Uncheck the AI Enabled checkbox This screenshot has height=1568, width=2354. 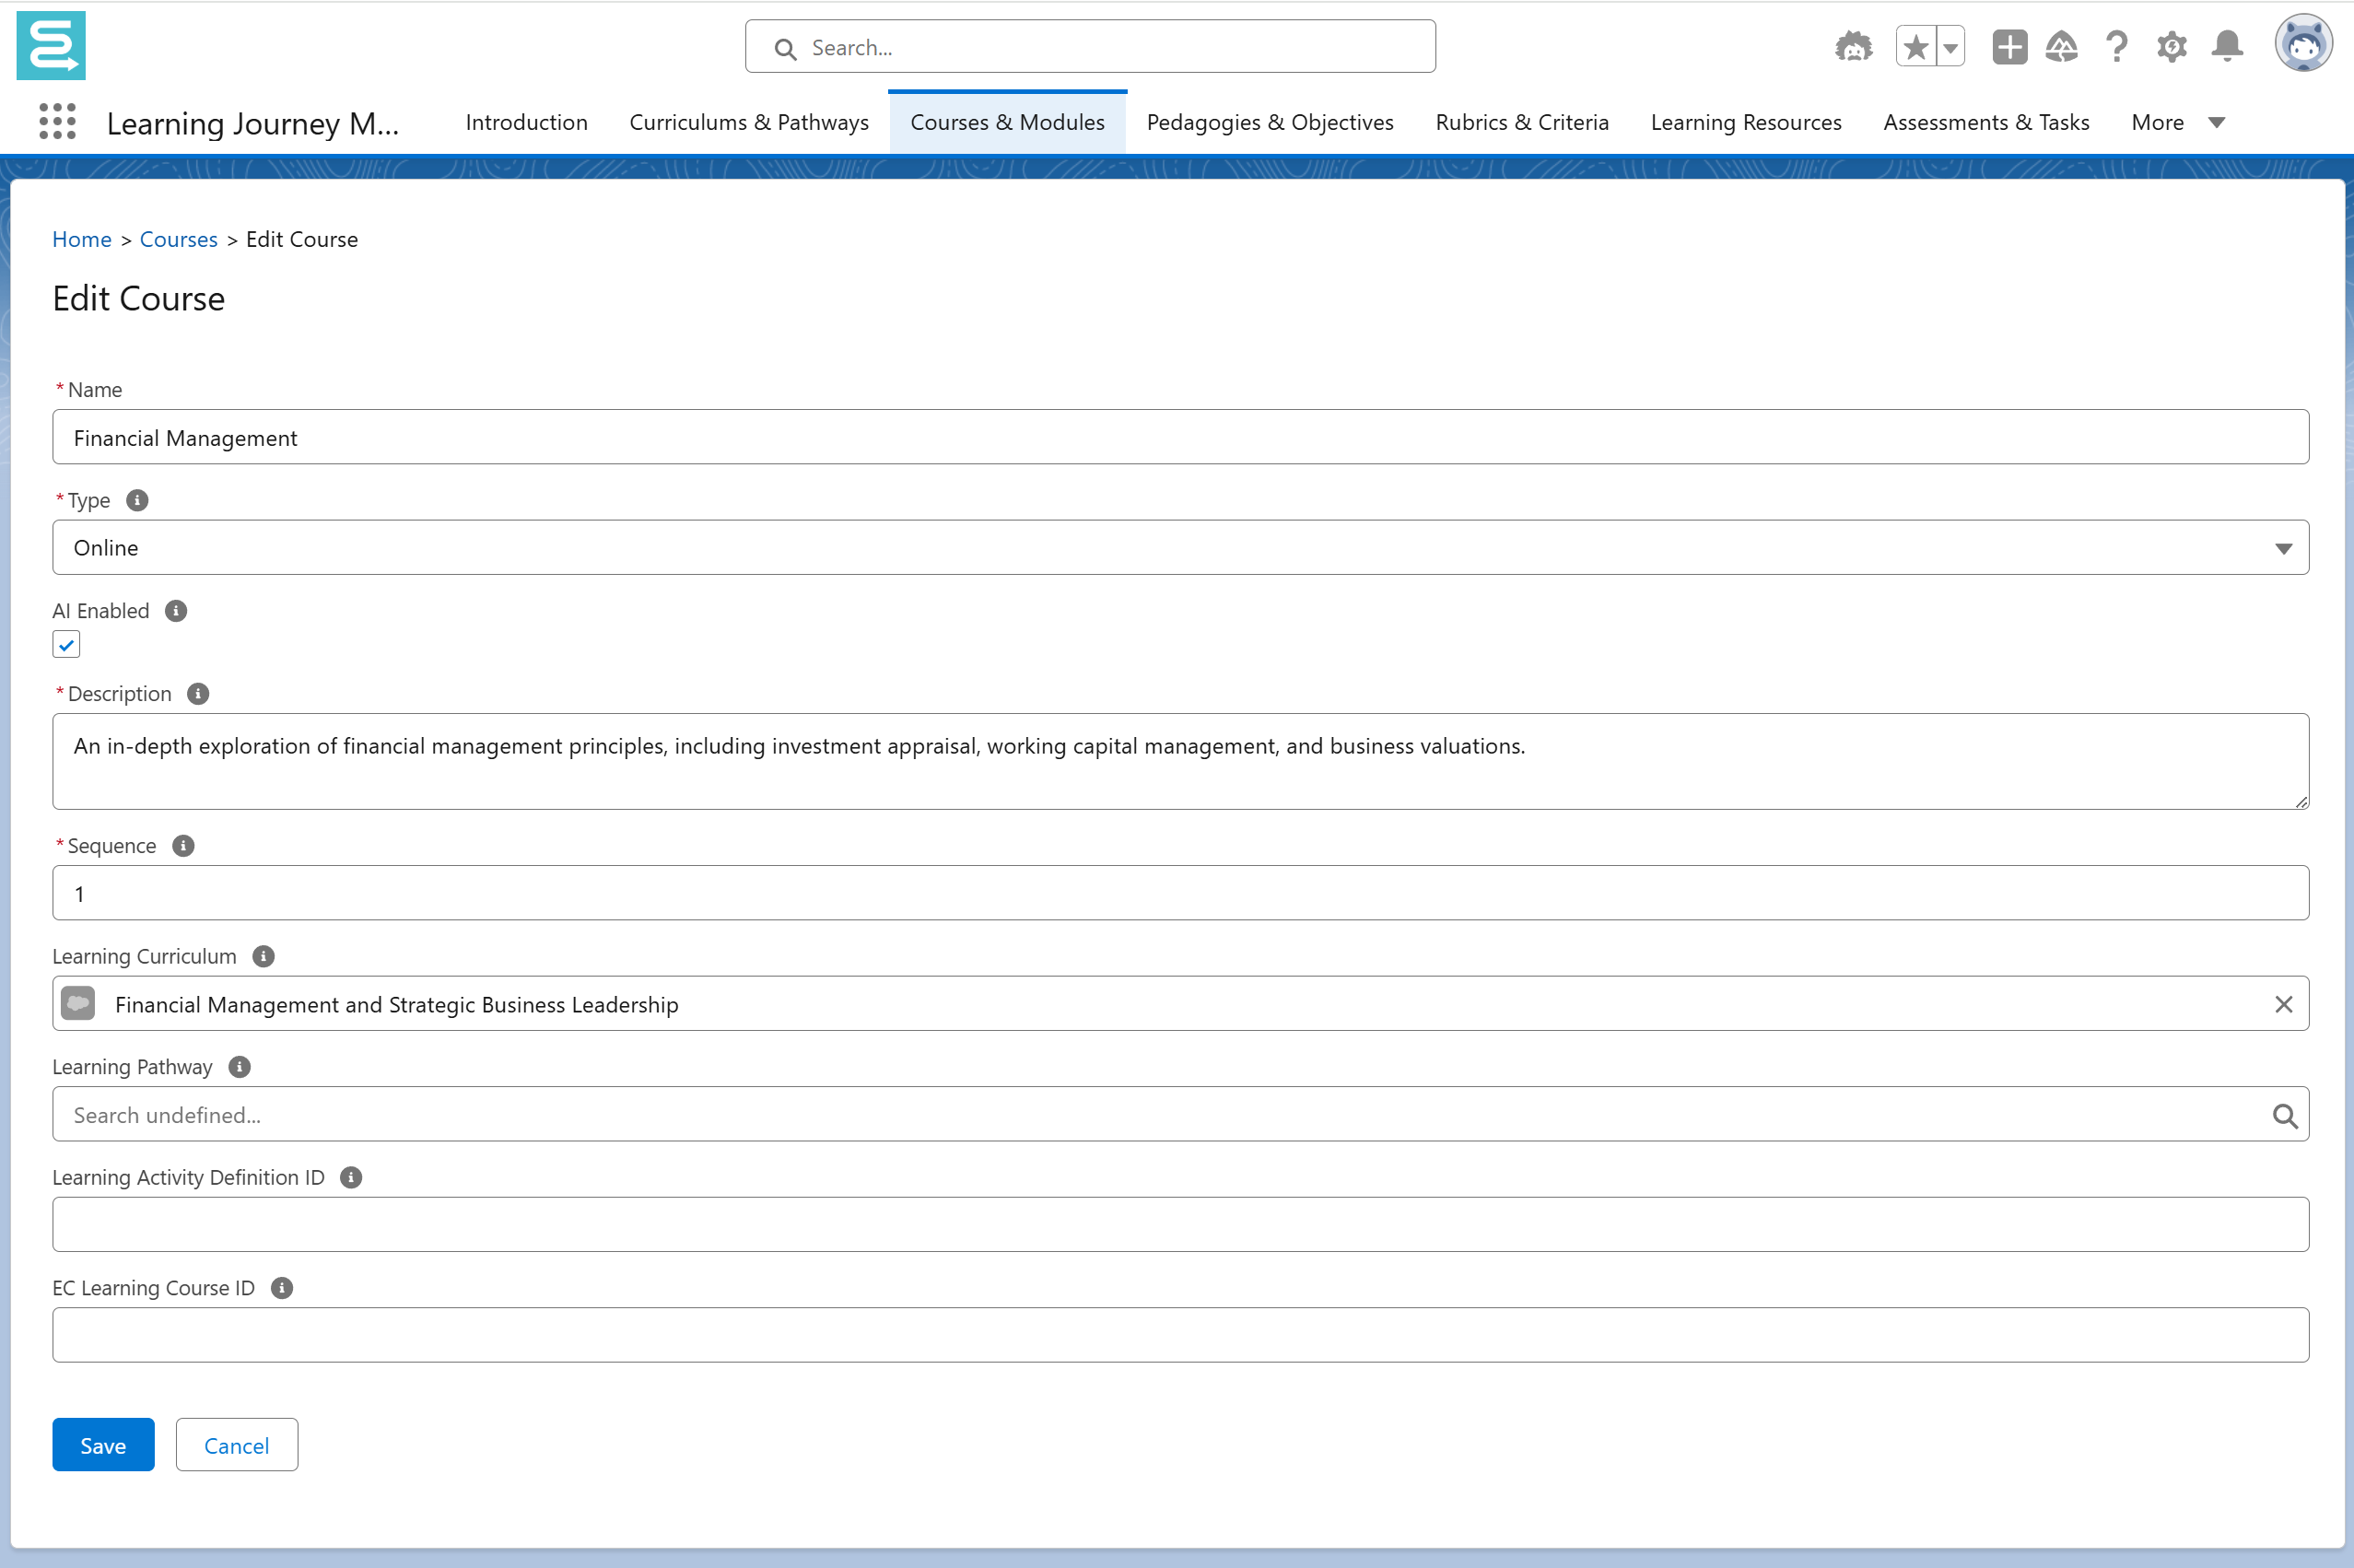point(66,645)
